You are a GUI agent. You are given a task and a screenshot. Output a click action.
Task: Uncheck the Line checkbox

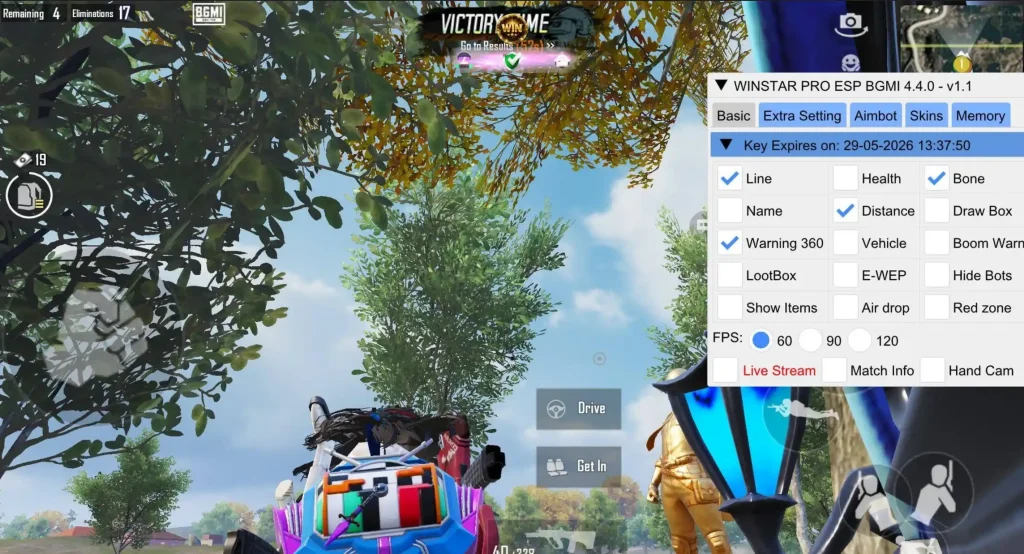[729, 178]
